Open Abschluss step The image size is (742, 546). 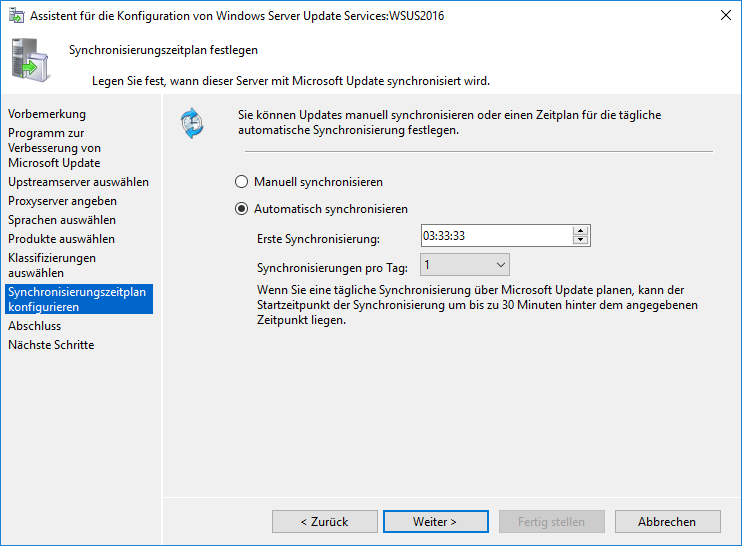click(x=35, y=326)
